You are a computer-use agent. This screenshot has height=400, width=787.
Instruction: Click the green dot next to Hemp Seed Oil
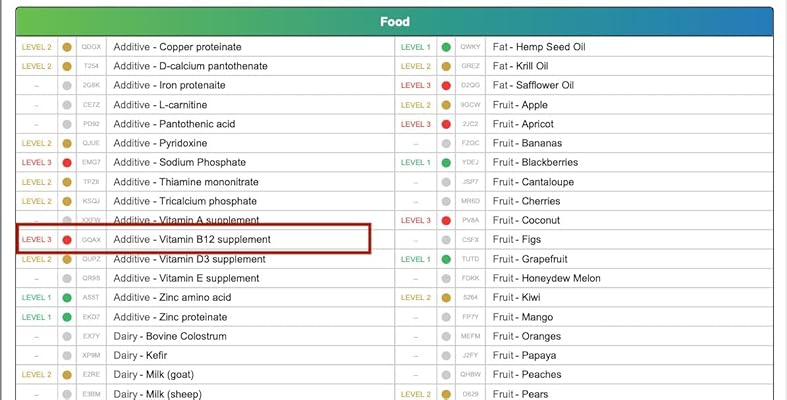[x=446, y=47]
